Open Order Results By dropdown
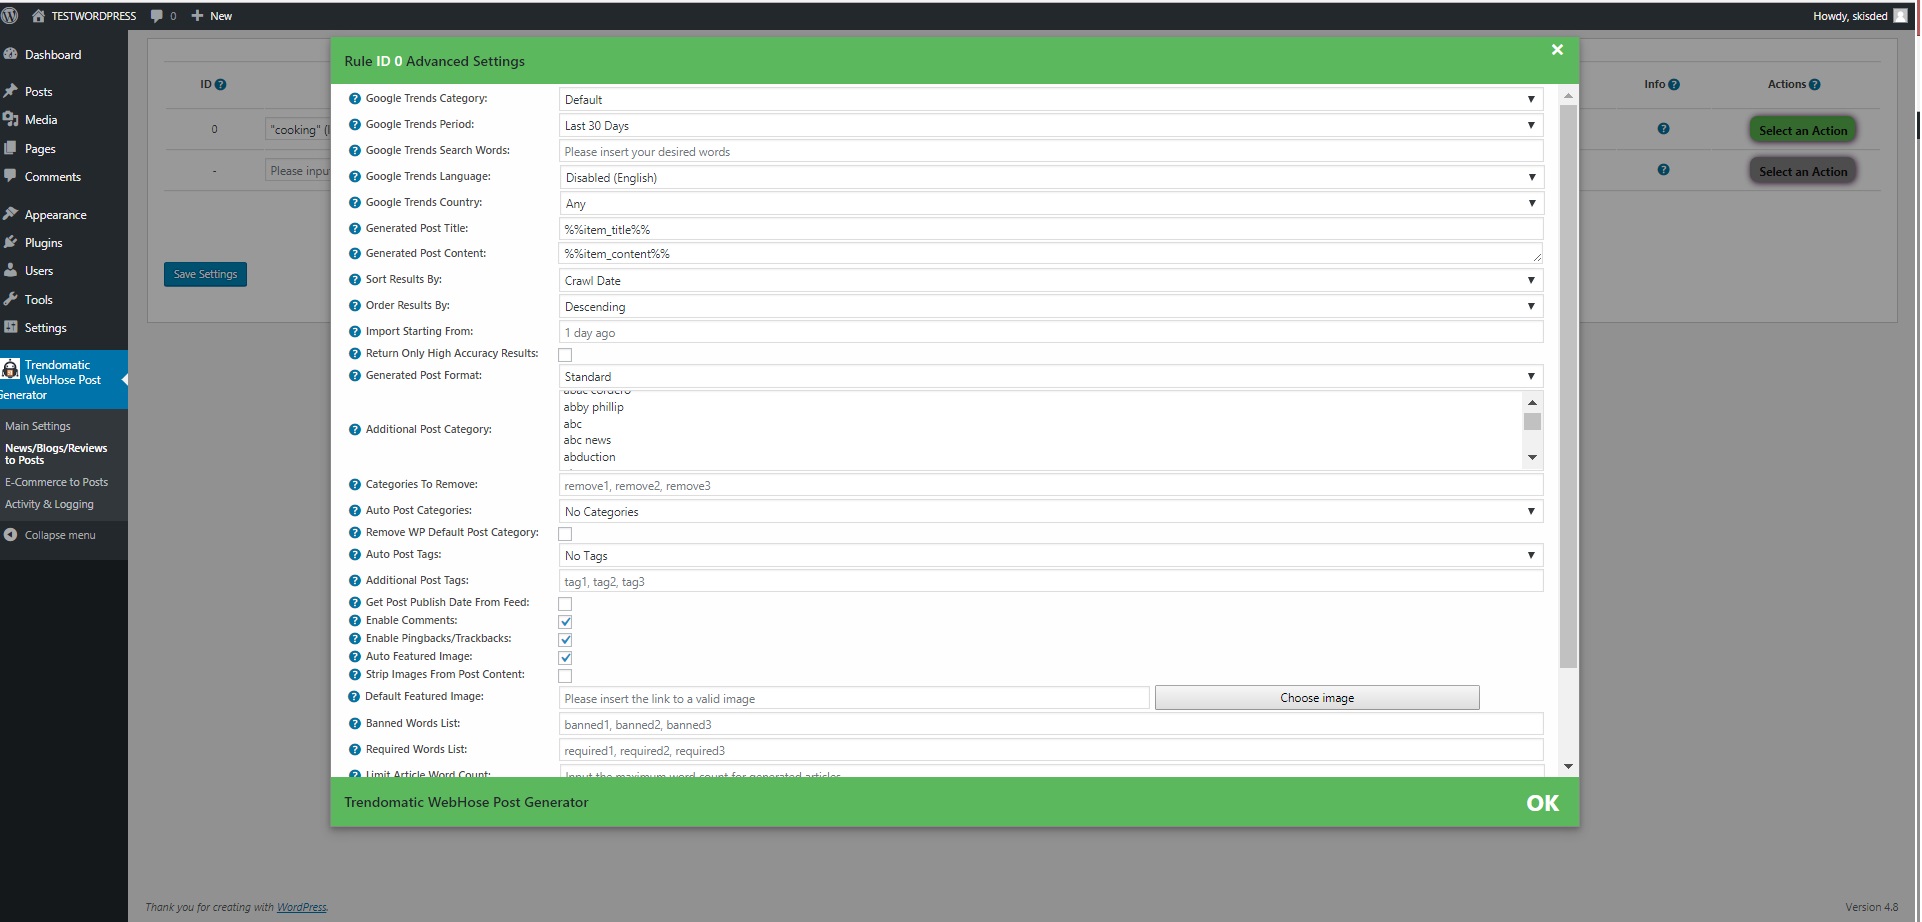1922x922 pixels. click(1051, 307)
